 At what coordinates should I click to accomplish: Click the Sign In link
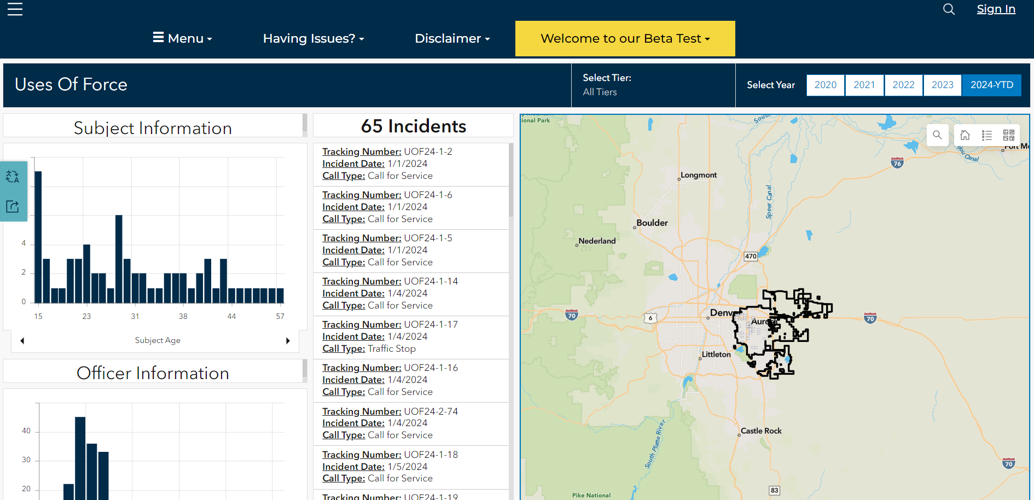995,9
